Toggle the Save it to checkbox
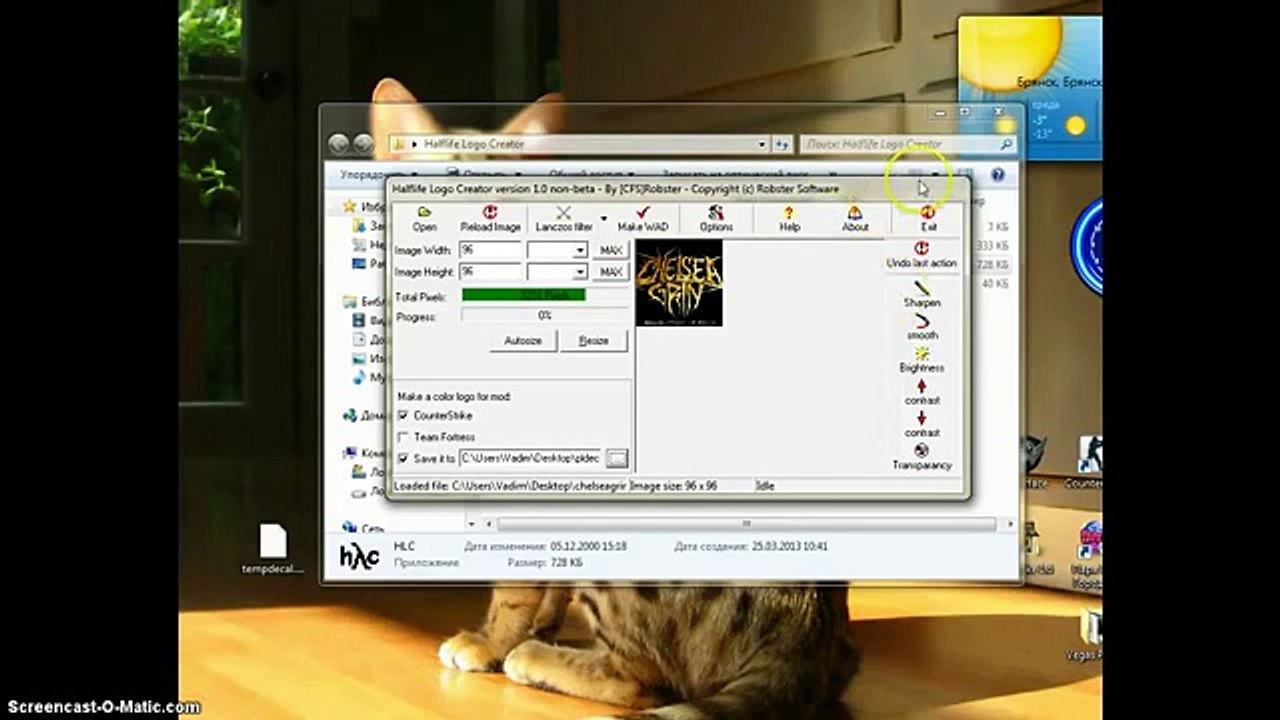 click(403, 459)
